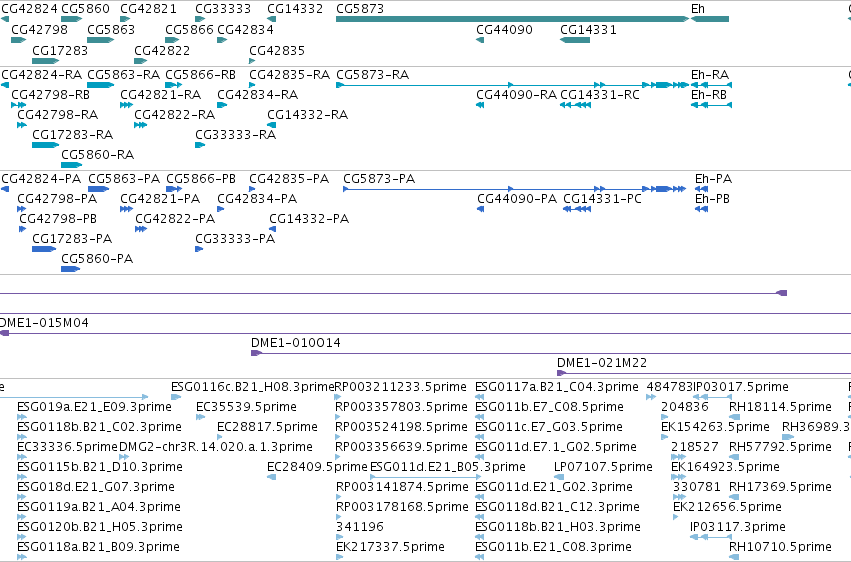Select the IP03117.3prime EST label
This screenshot has height=562, width=851.
(x=738, y=527)
